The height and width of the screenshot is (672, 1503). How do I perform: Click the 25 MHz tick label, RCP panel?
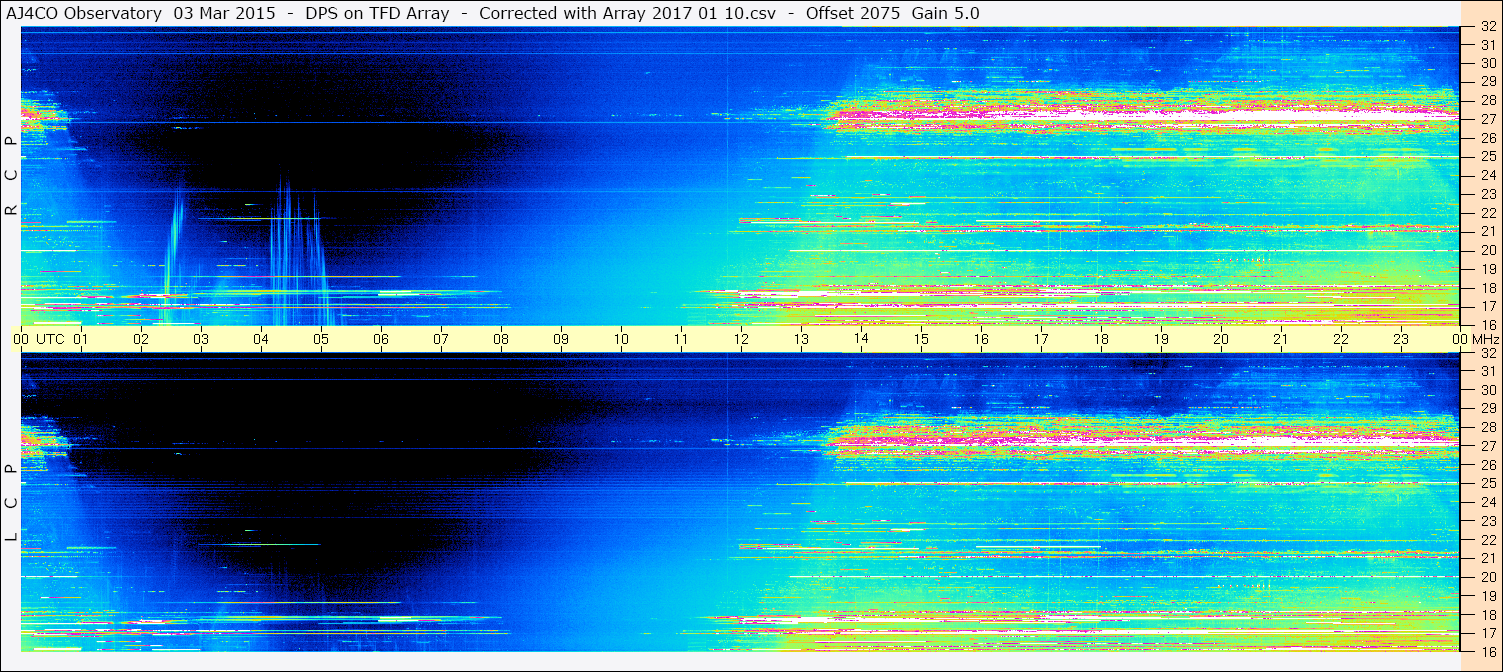pos(1487,156)
